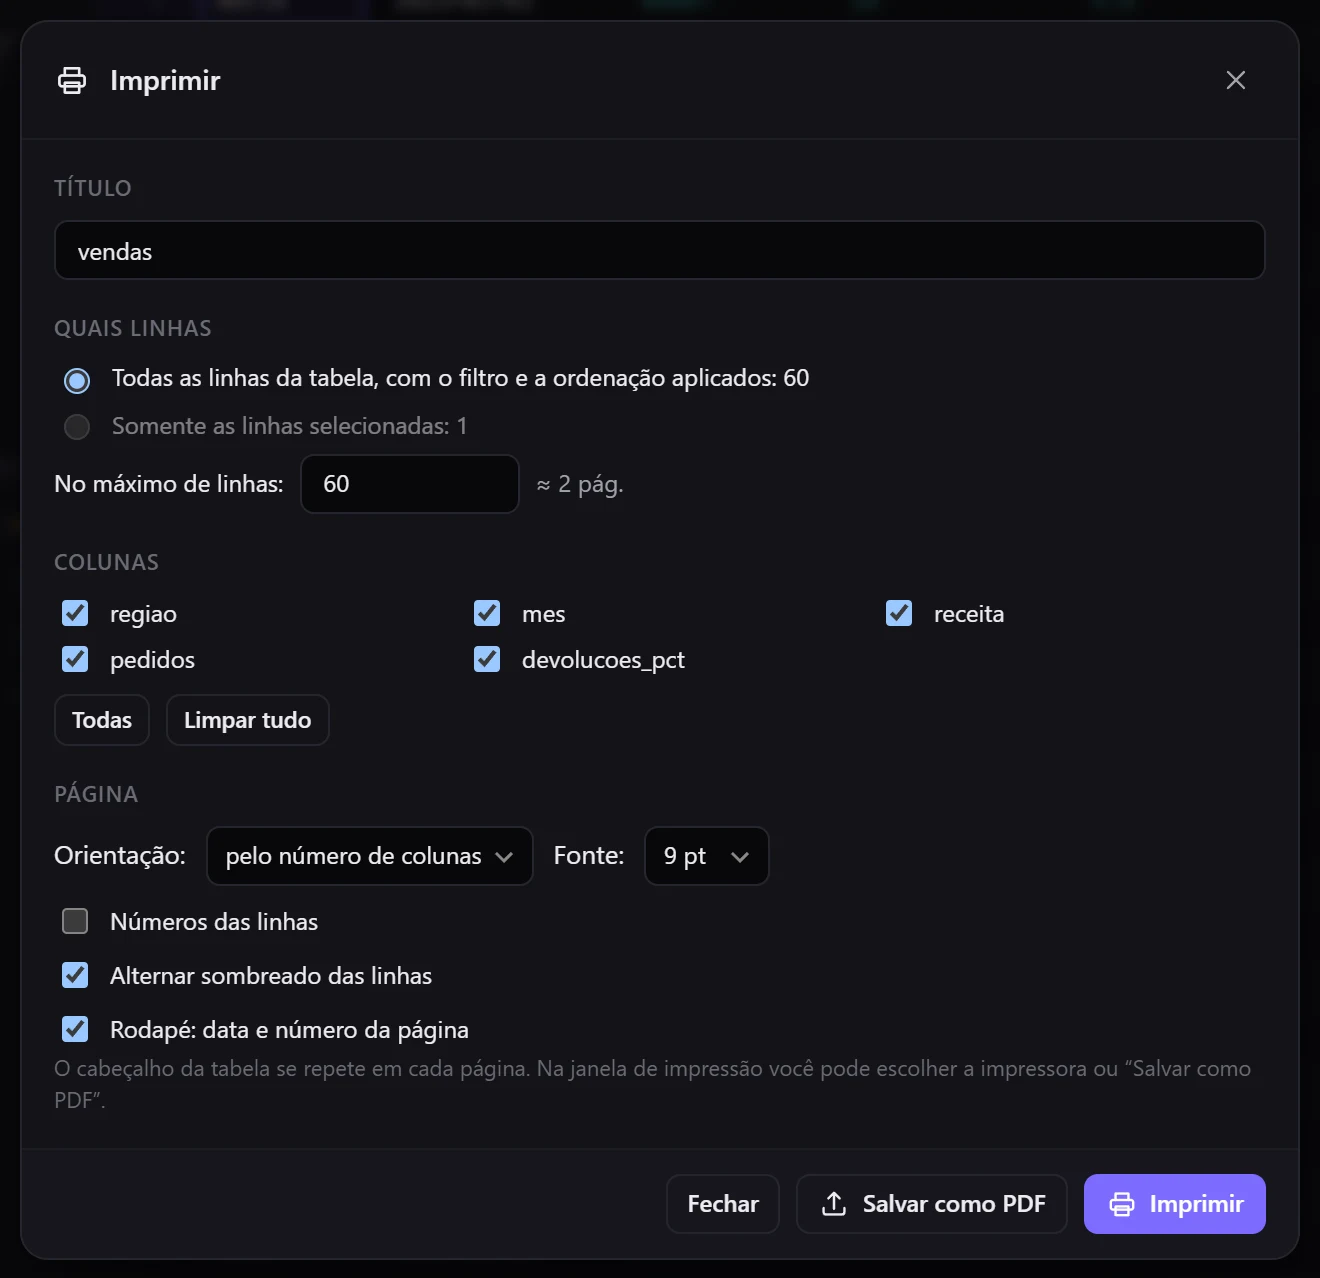Click the ≈ 2 pág. page estimate
1320x1278 pixels.
tap(580, 484)
